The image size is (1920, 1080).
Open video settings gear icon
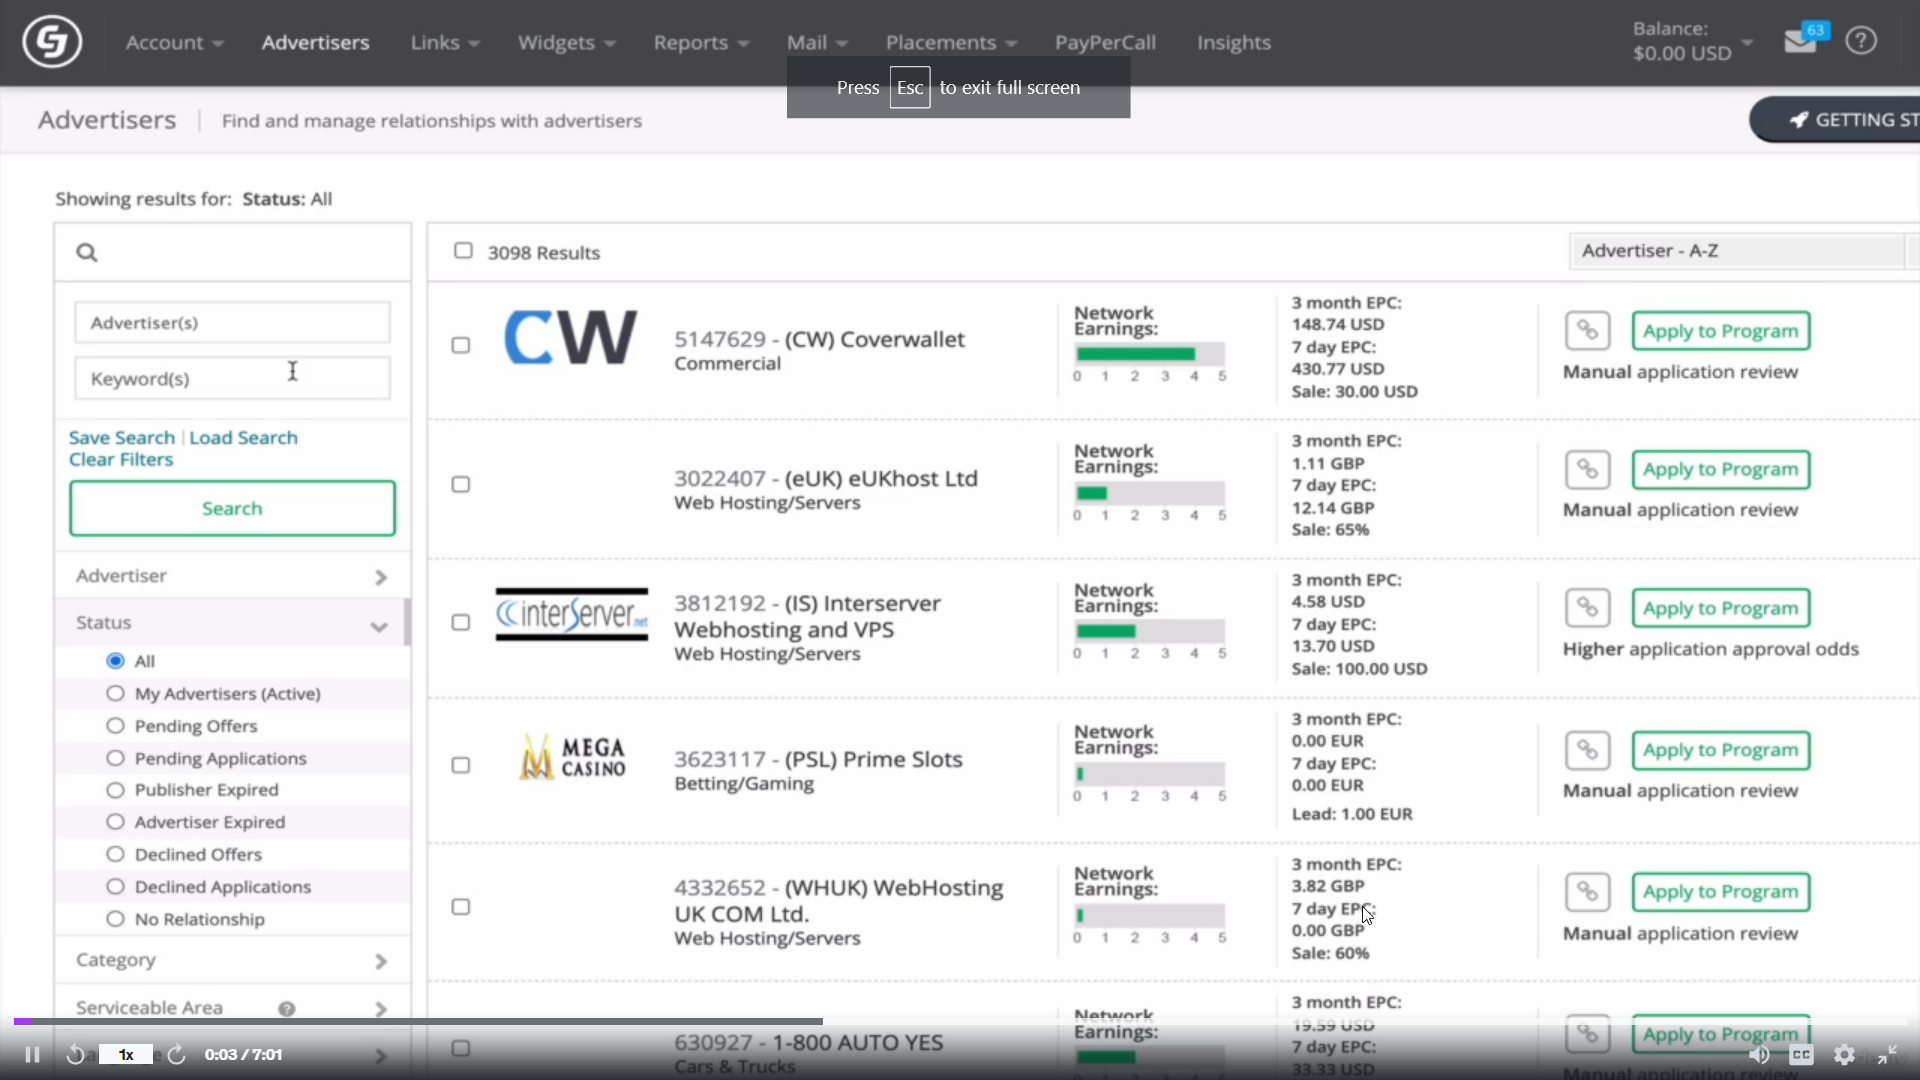[1844, 1055]
